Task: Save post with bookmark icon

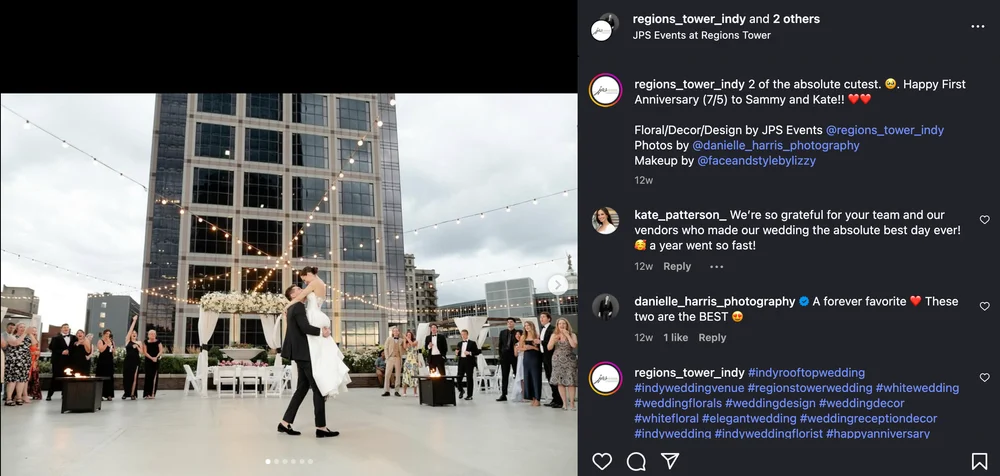Action: click(x=979, y=461)
